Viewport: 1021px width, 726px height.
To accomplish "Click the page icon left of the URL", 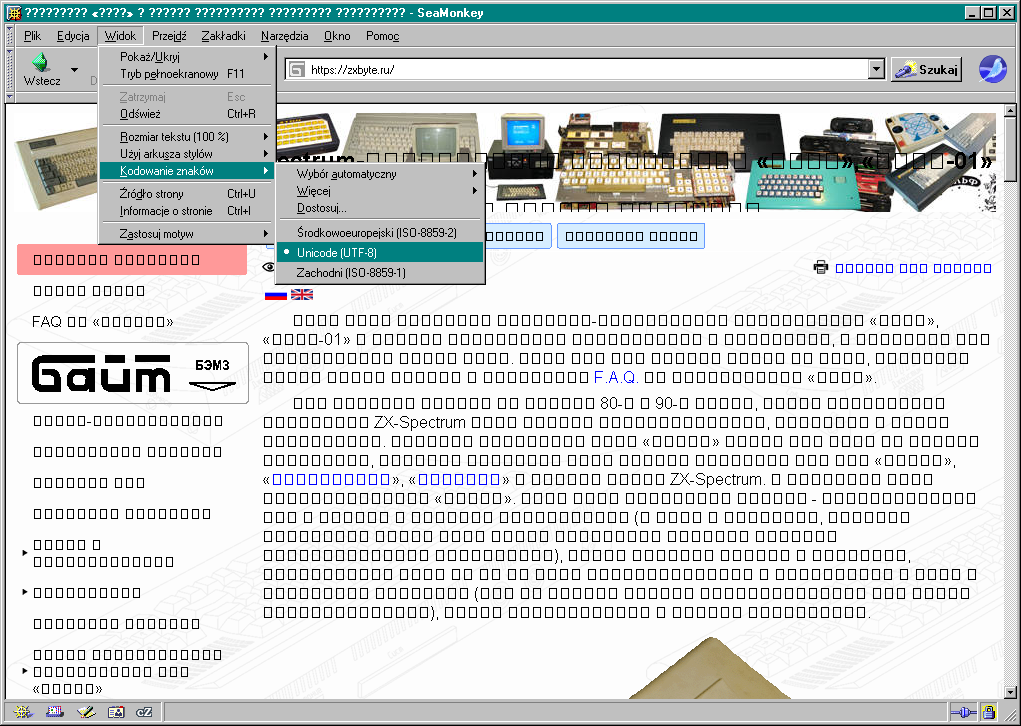I will pos(297,70).
